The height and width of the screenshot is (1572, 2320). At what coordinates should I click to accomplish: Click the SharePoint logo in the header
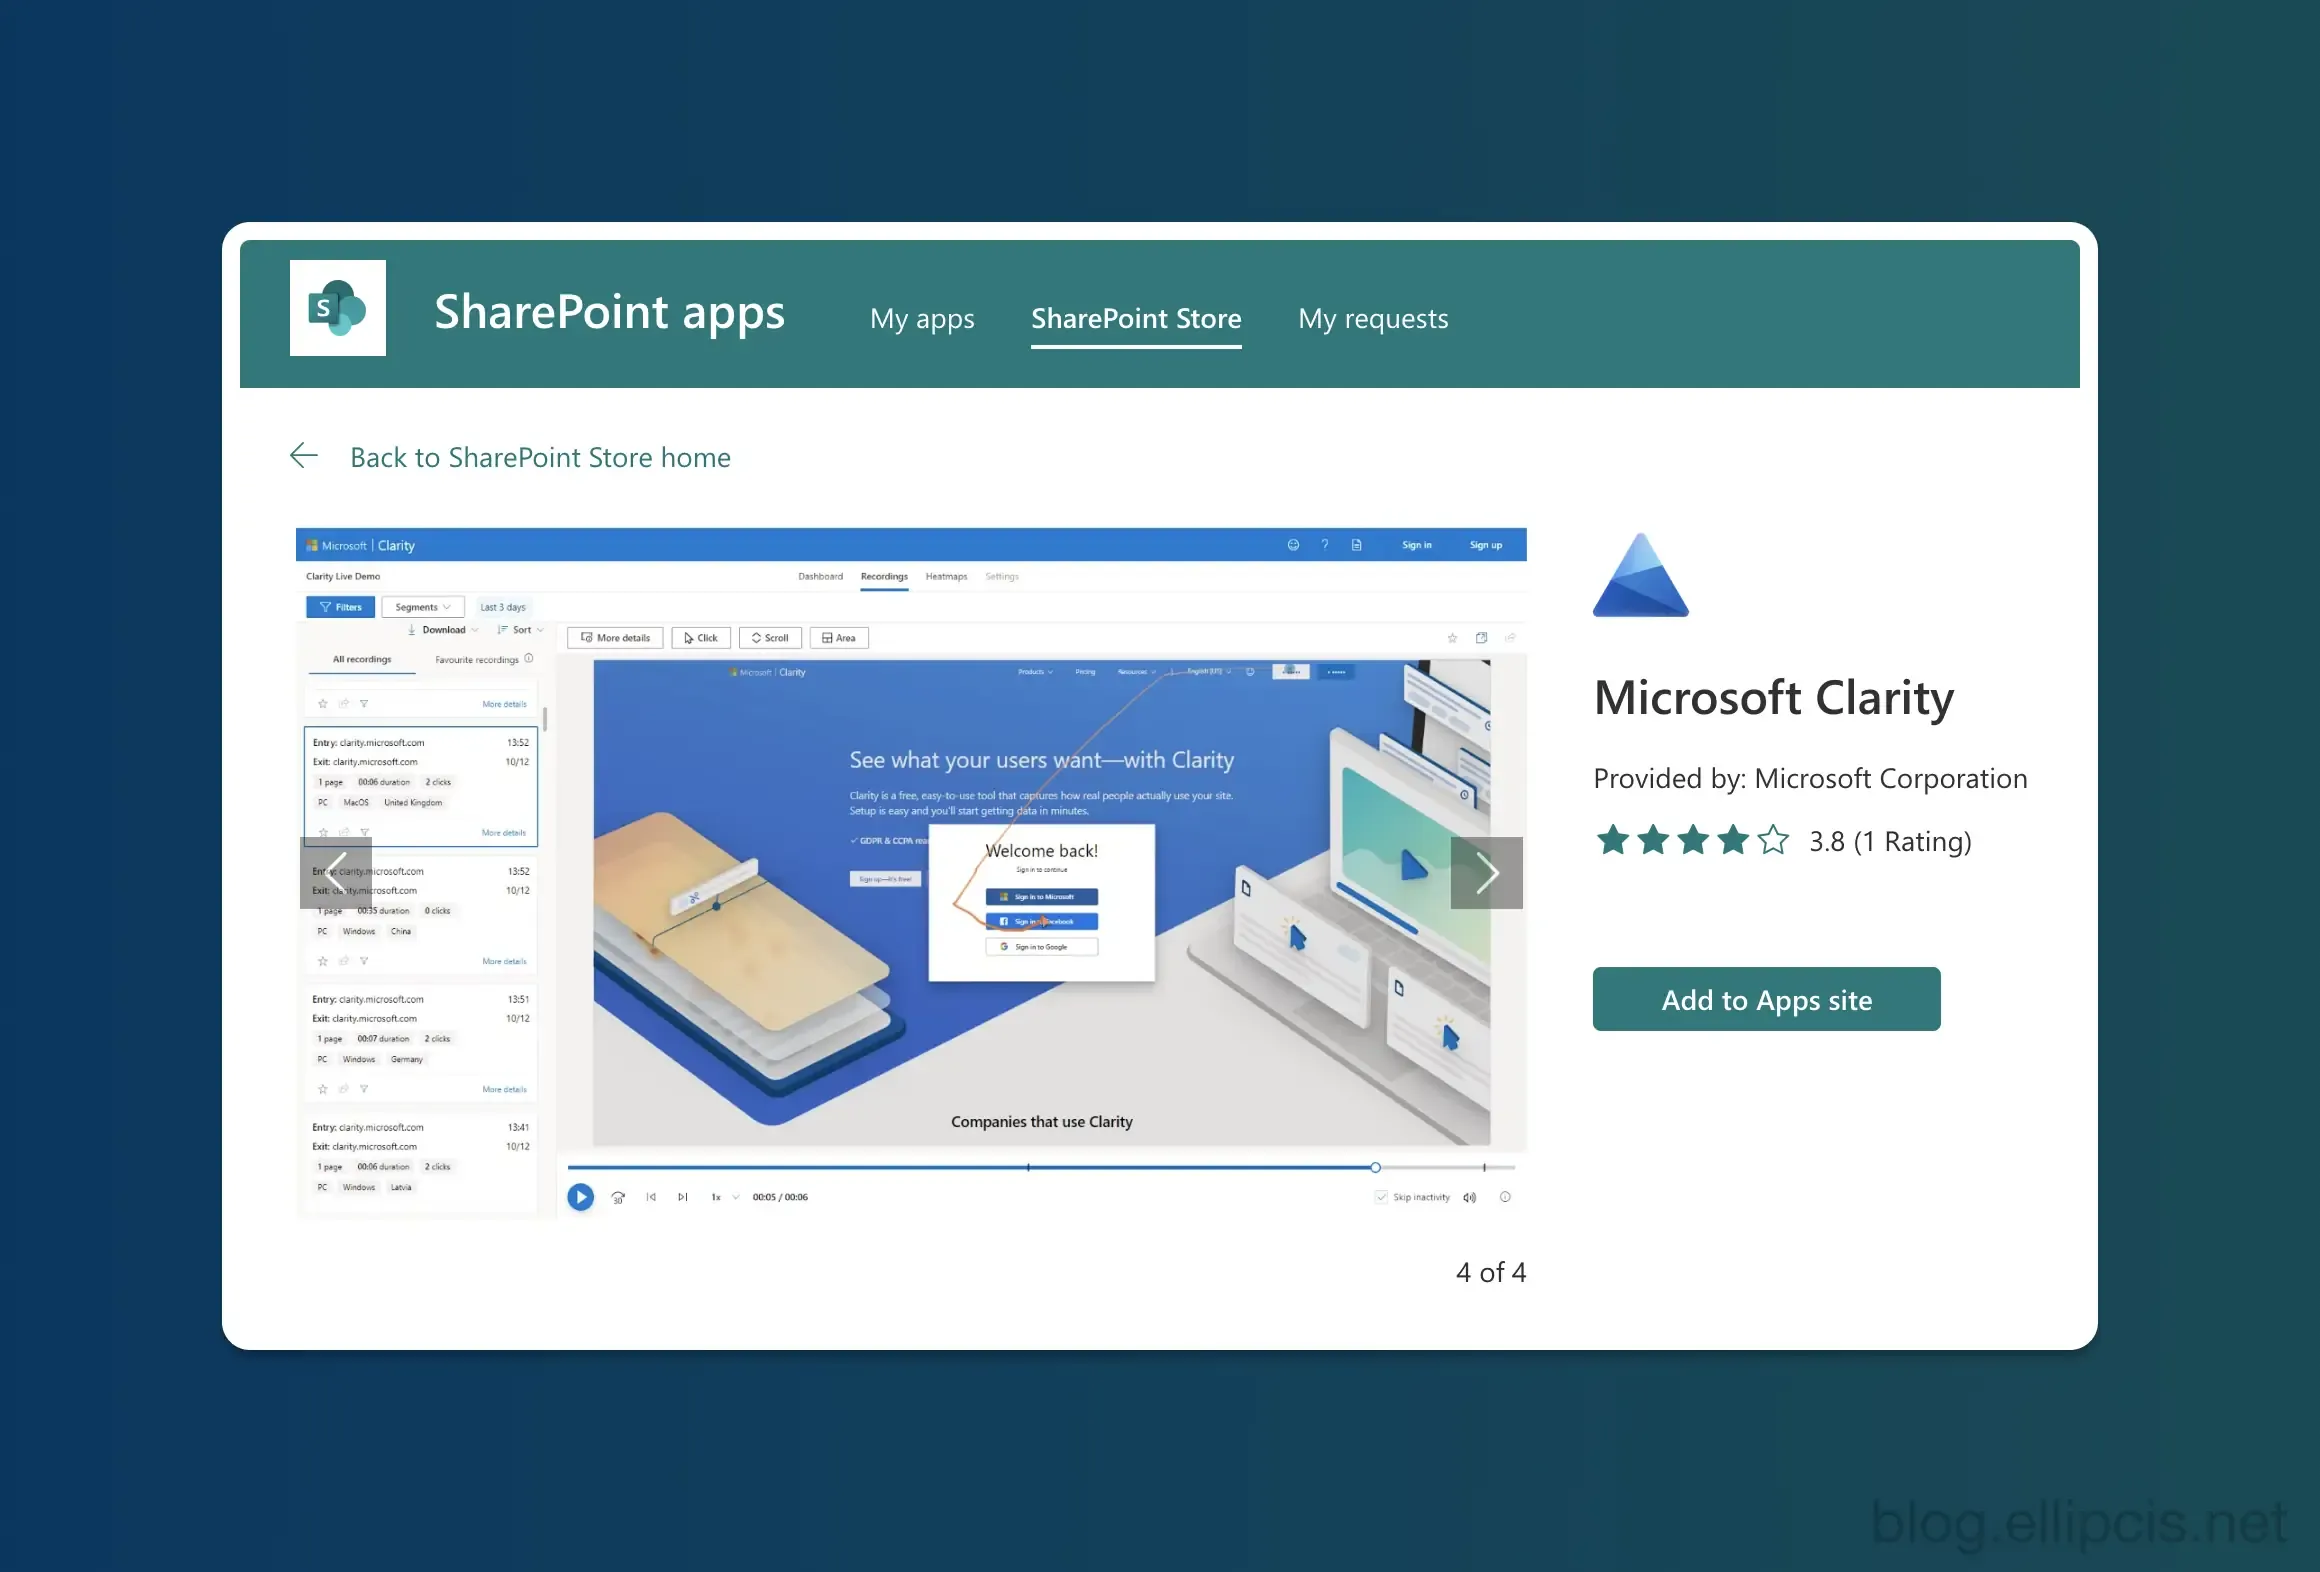(x=337, y=307)
